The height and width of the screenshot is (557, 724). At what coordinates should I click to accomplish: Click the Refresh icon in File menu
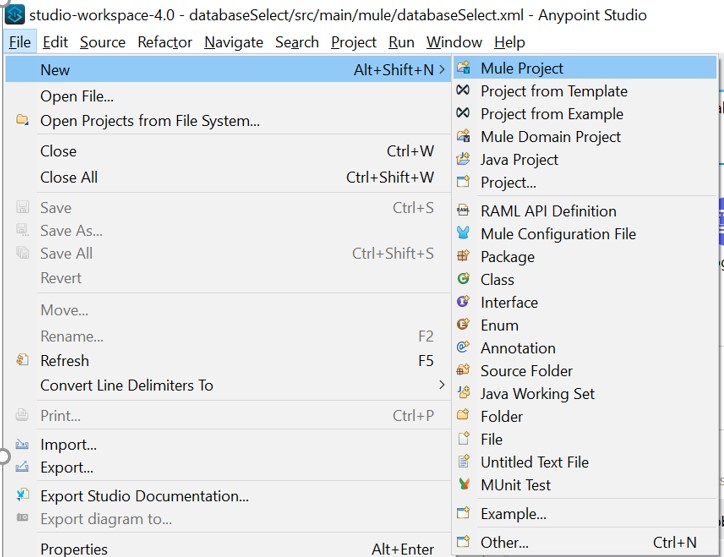pos(22,361)
